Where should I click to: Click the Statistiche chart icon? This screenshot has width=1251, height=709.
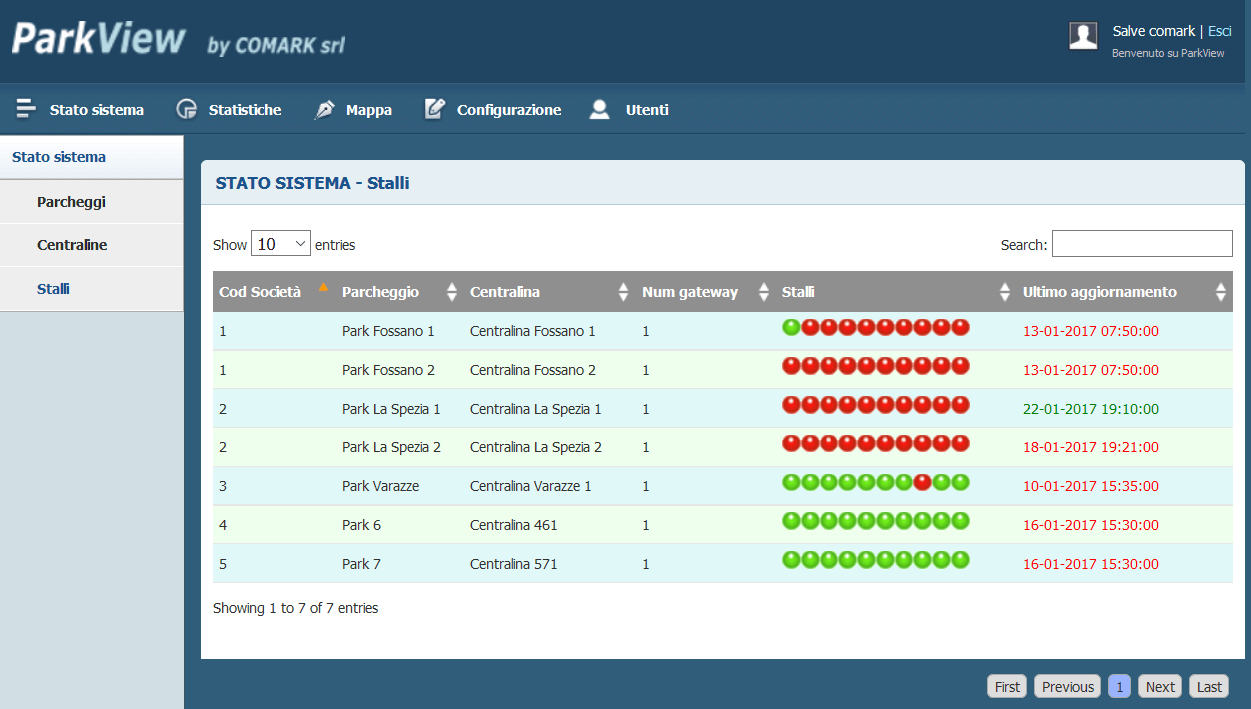click(187, 109)
